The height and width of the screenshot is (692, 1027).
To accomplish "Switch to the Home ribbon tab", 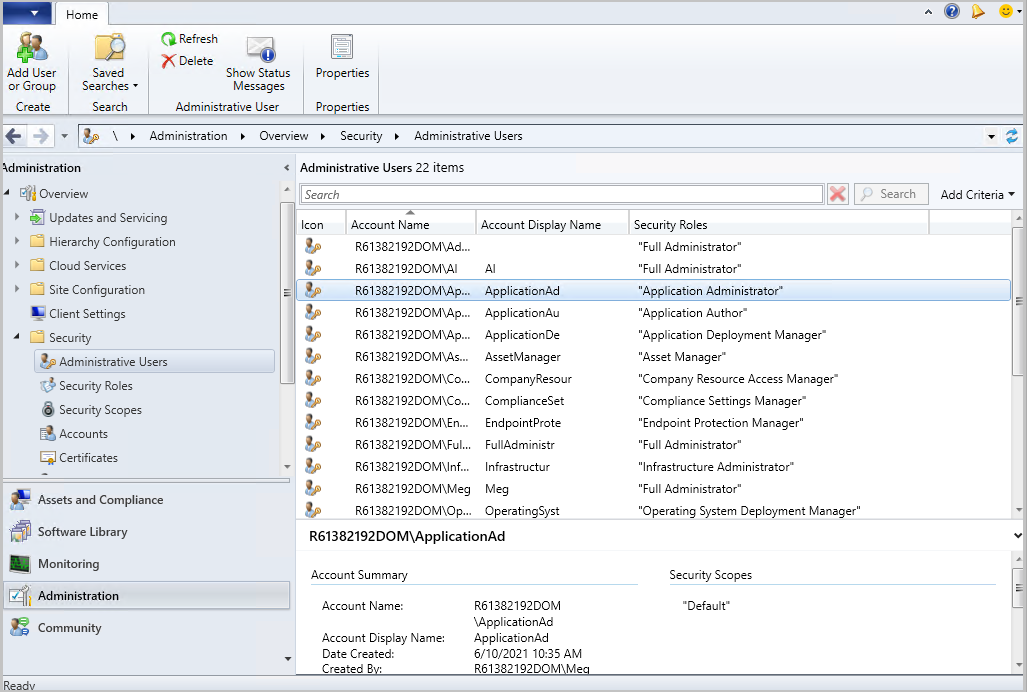I will [82, 14].
